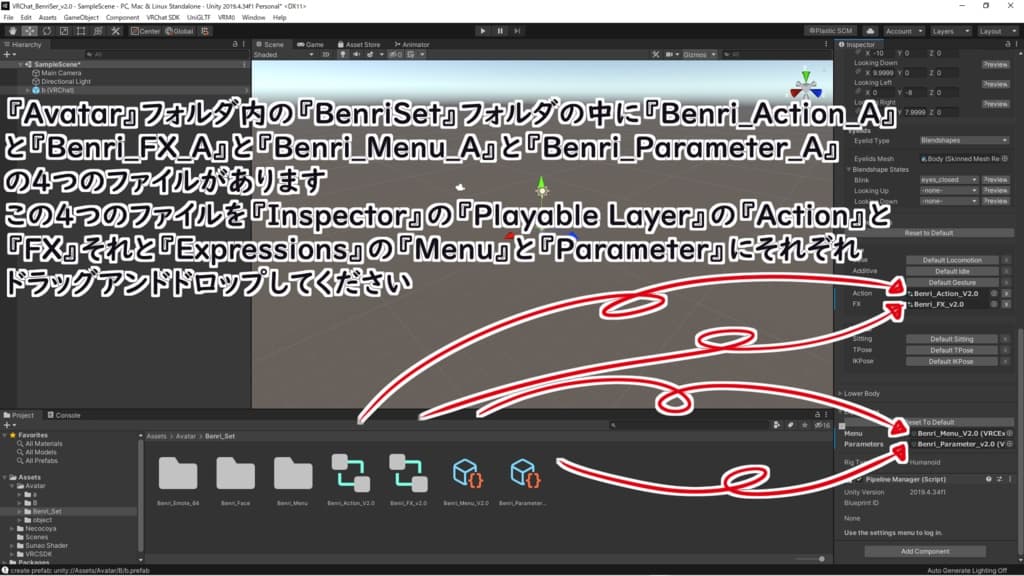Toggle scene audio speaker icon
Viewport: 1024px width, 576px height.
357,54
